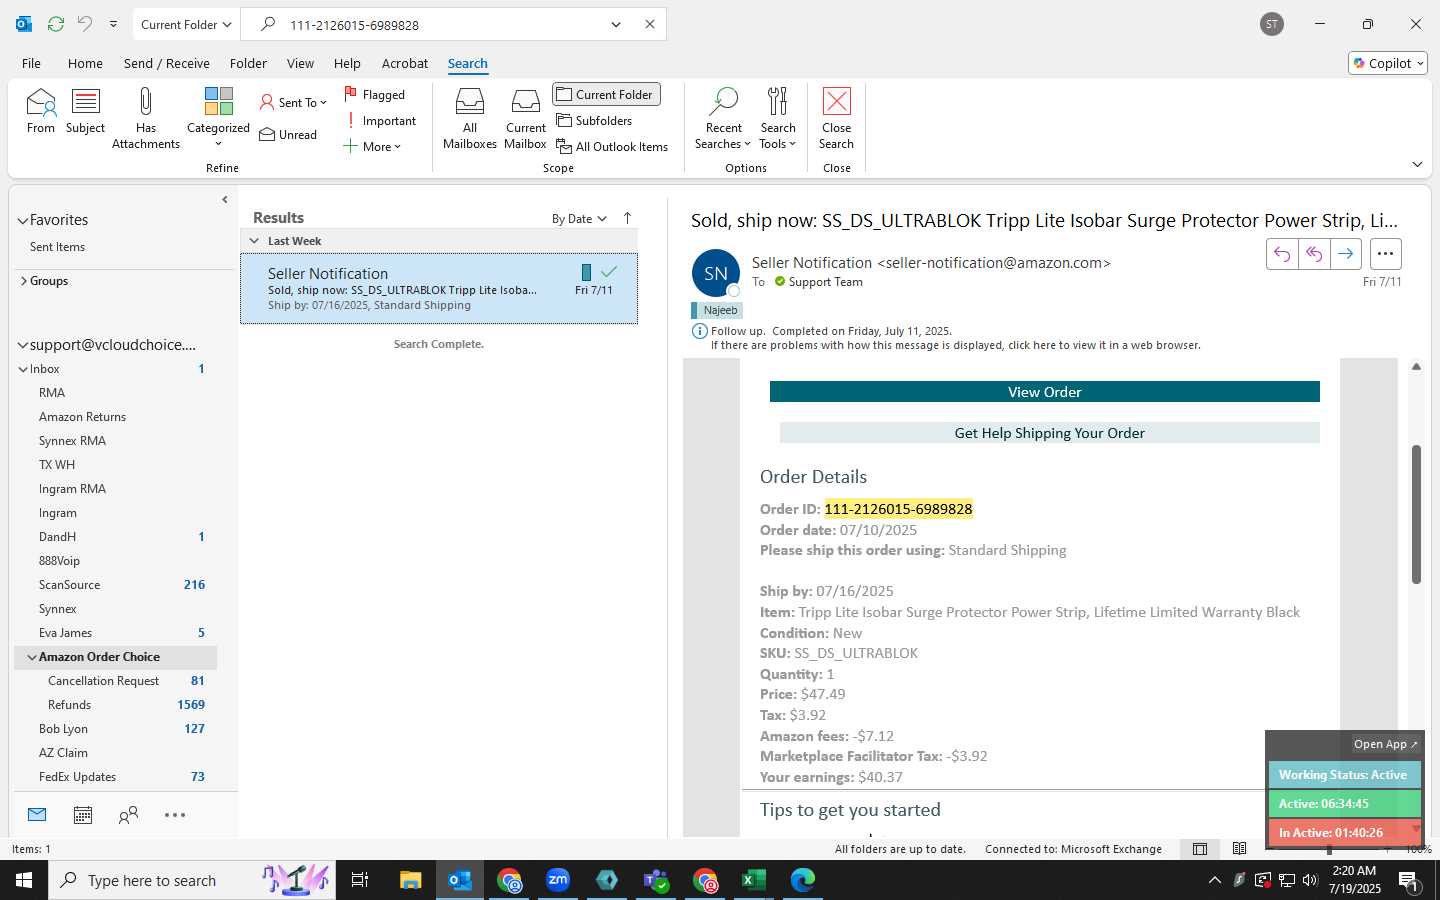The image size is (1440, 900).
Task: Open the File menu
Action: tap(31, 63)
